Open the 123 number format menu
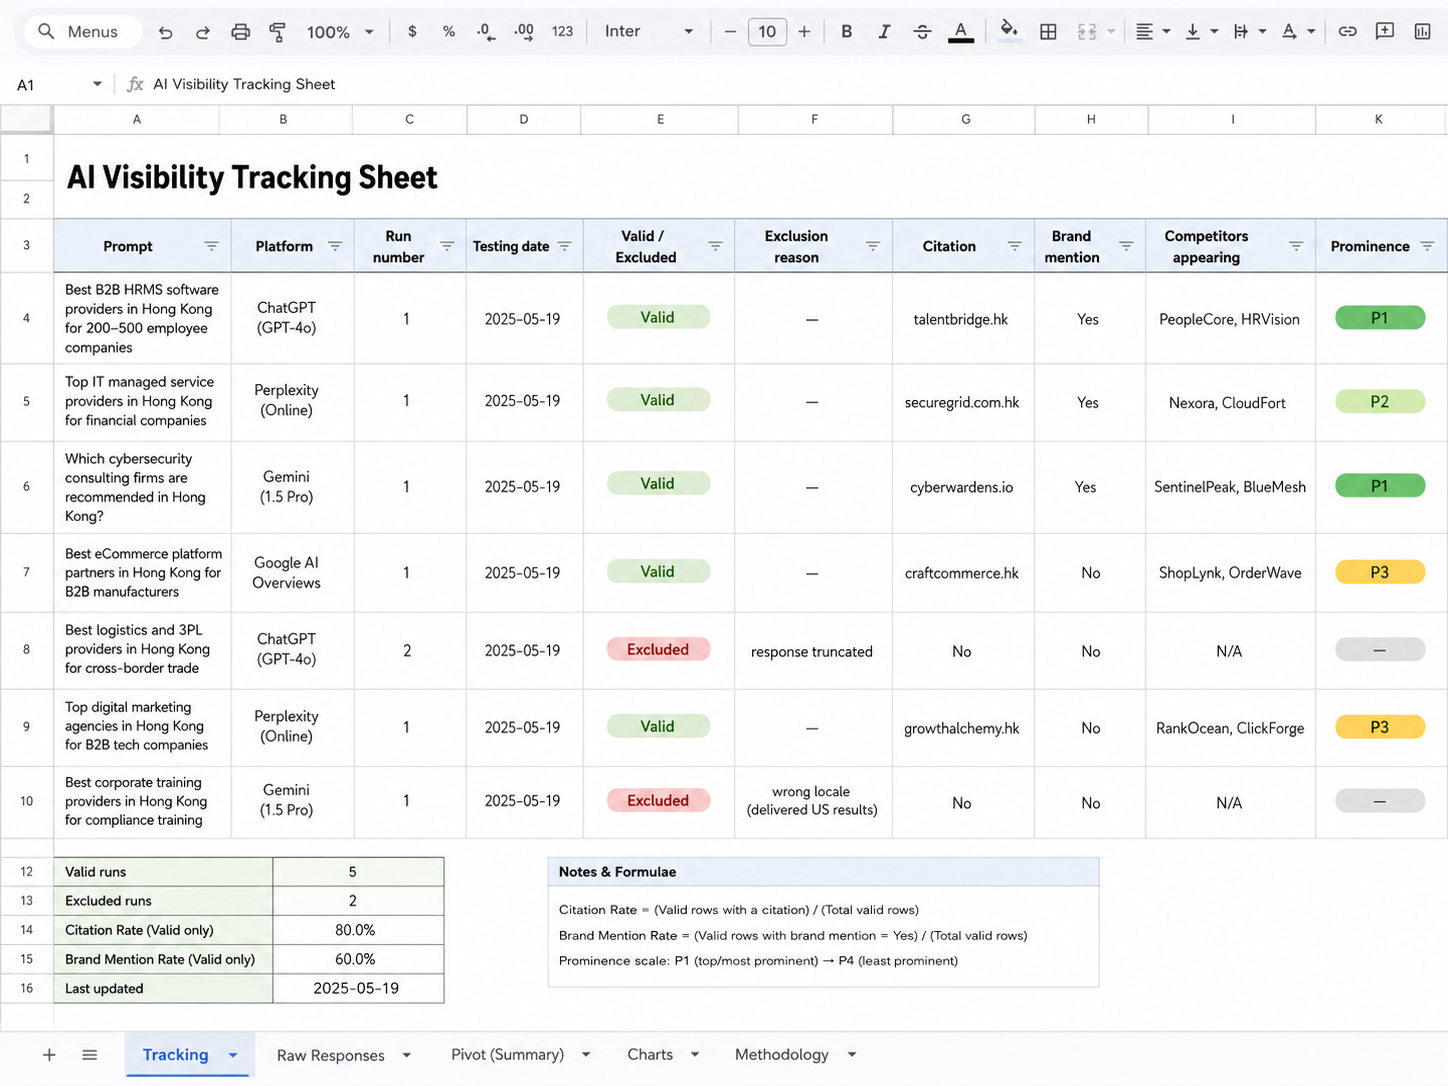Image resolution: width=1448 pixels, height=1086 pixels. click(562, 32)
